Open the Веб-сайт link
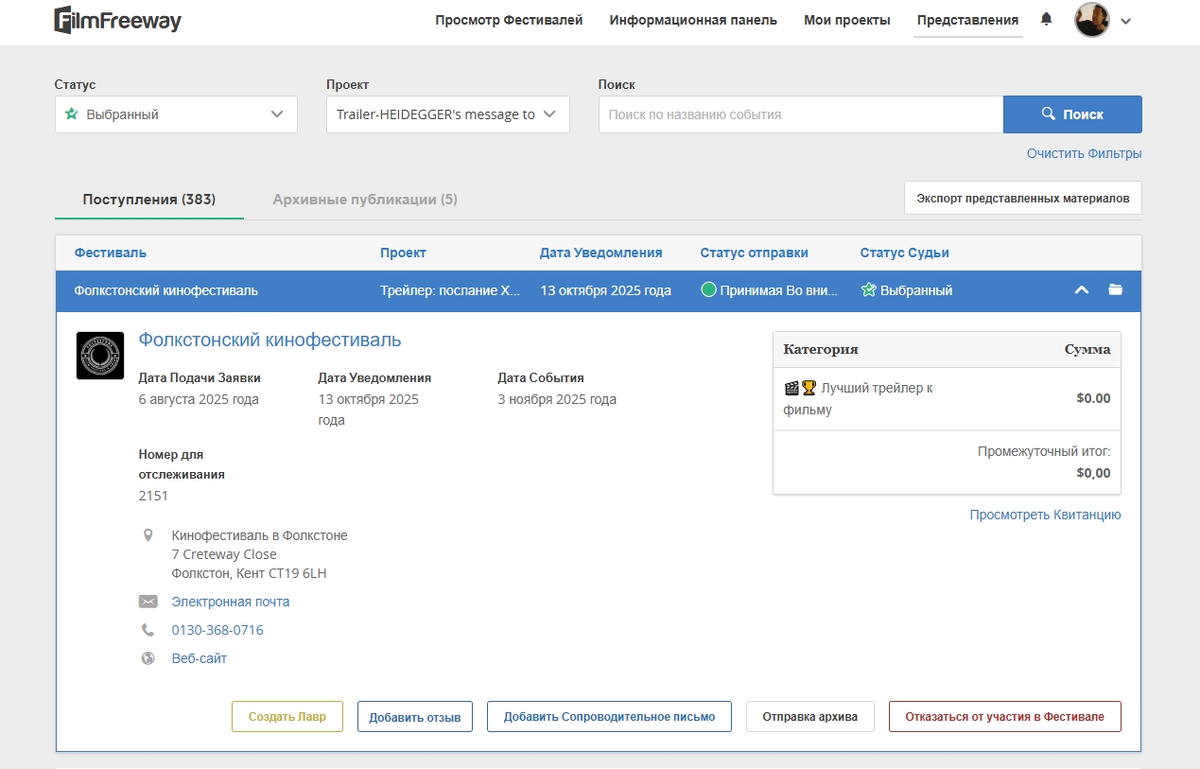This screenshot has width=1200, height=769. (x=199, y=658)
